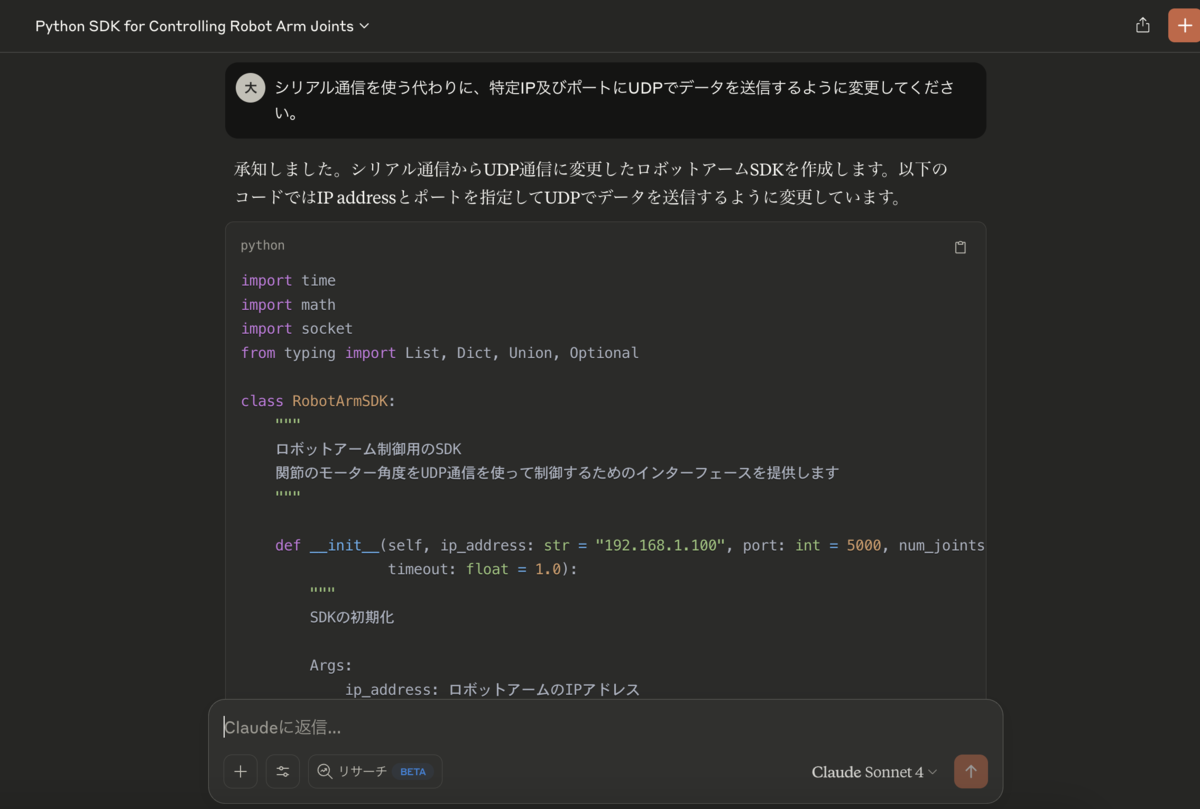The width and height of the screenshot is (1200, 809).
Task: Send the message with the arrow button
Action: click(971, 771)
